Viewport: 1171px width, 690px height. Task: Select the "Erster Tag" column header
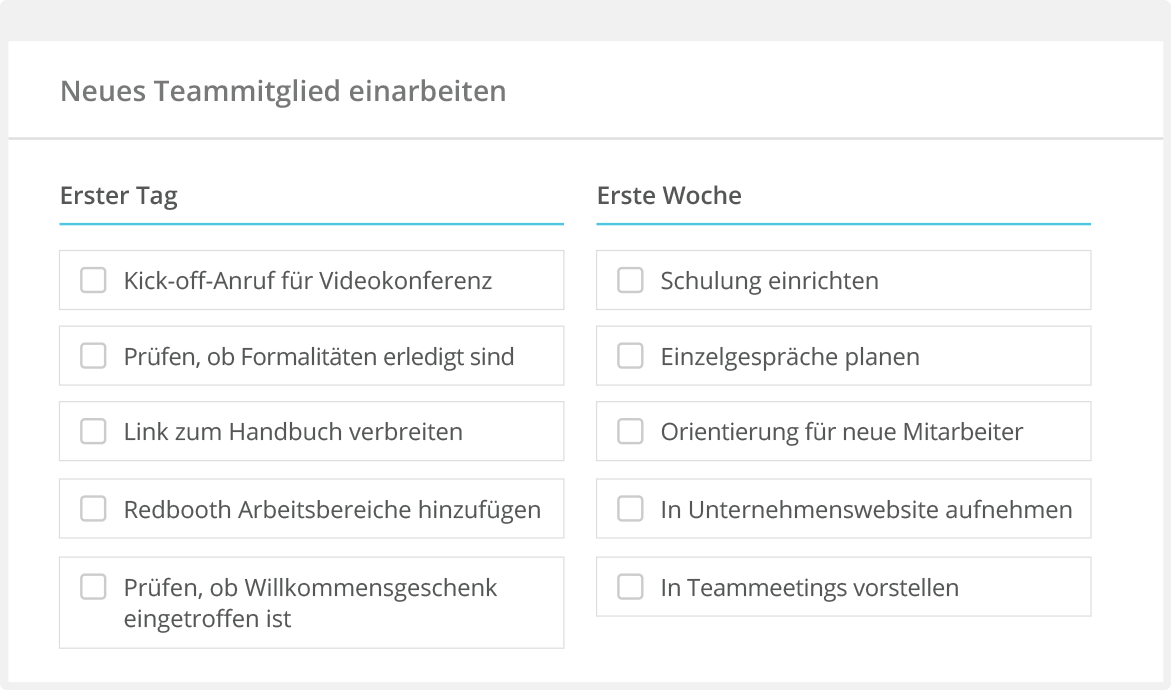pos(119,196)
